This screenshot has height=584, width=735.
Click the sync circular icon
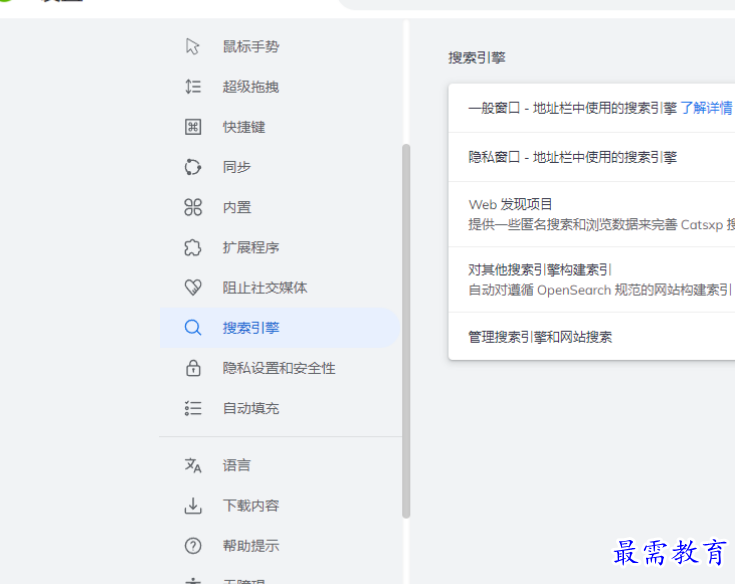[193, 167]
